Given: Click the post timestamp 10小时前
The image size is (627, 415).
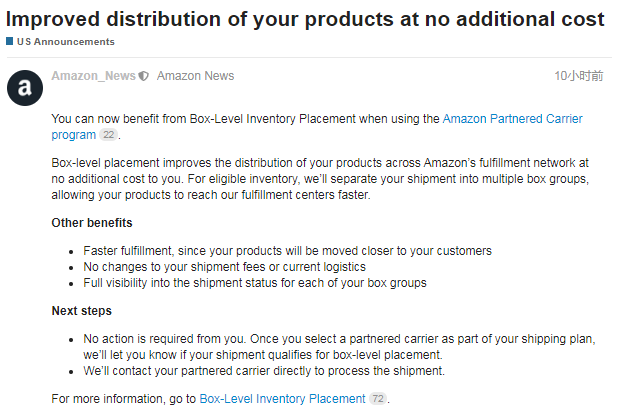Looking at the screenshot, I should [578, 76].
